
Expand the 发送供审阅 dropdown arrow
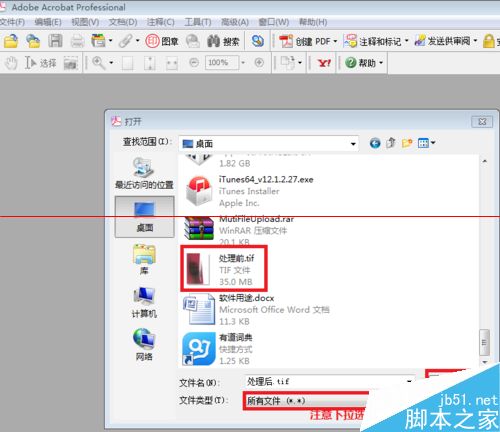pyautogui.click(x=475, y=41)
